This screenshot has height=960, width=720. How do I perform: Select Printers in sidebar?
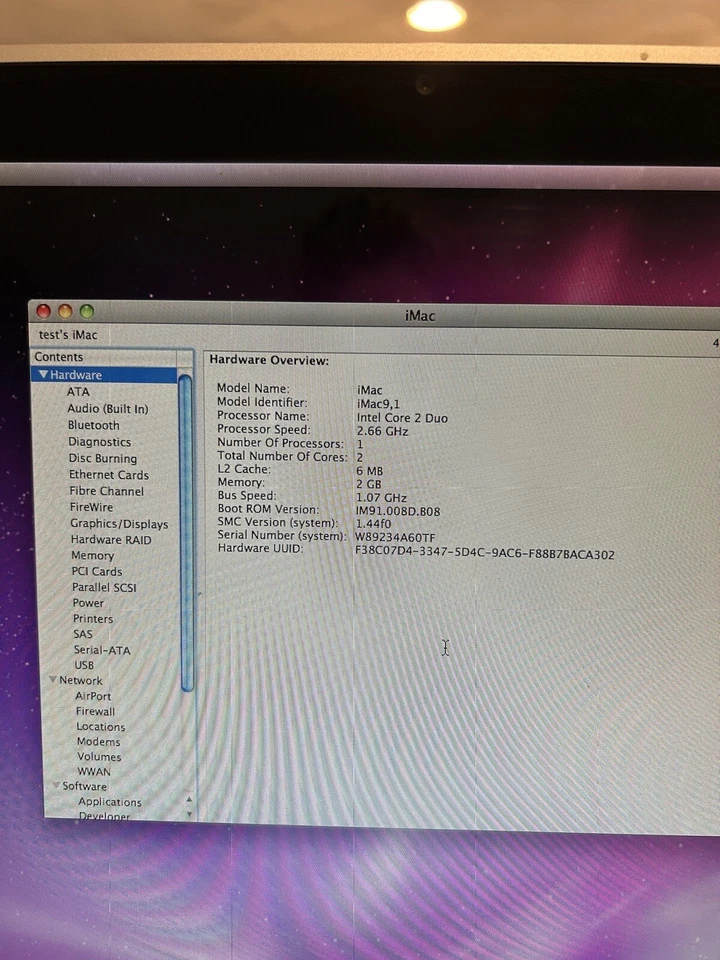tap(93, 618)
